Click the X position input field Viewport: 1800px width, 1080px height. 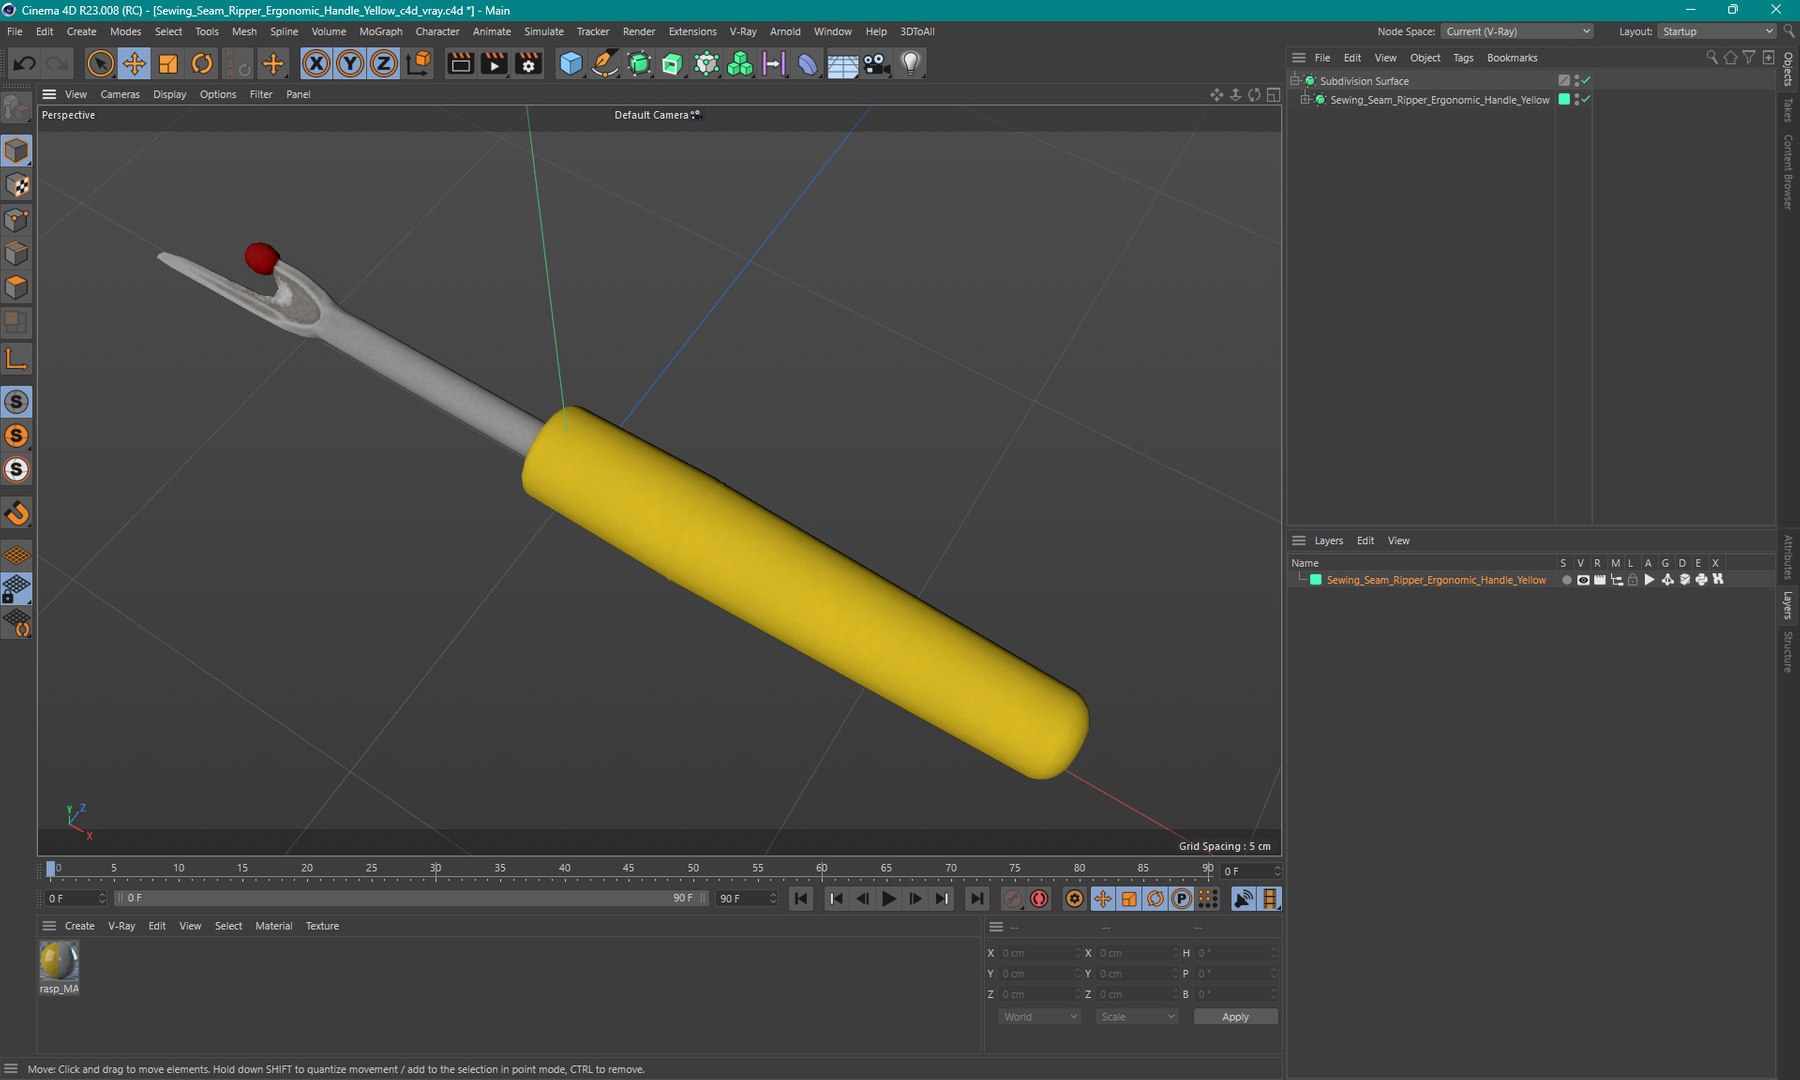coord(1040,953)
